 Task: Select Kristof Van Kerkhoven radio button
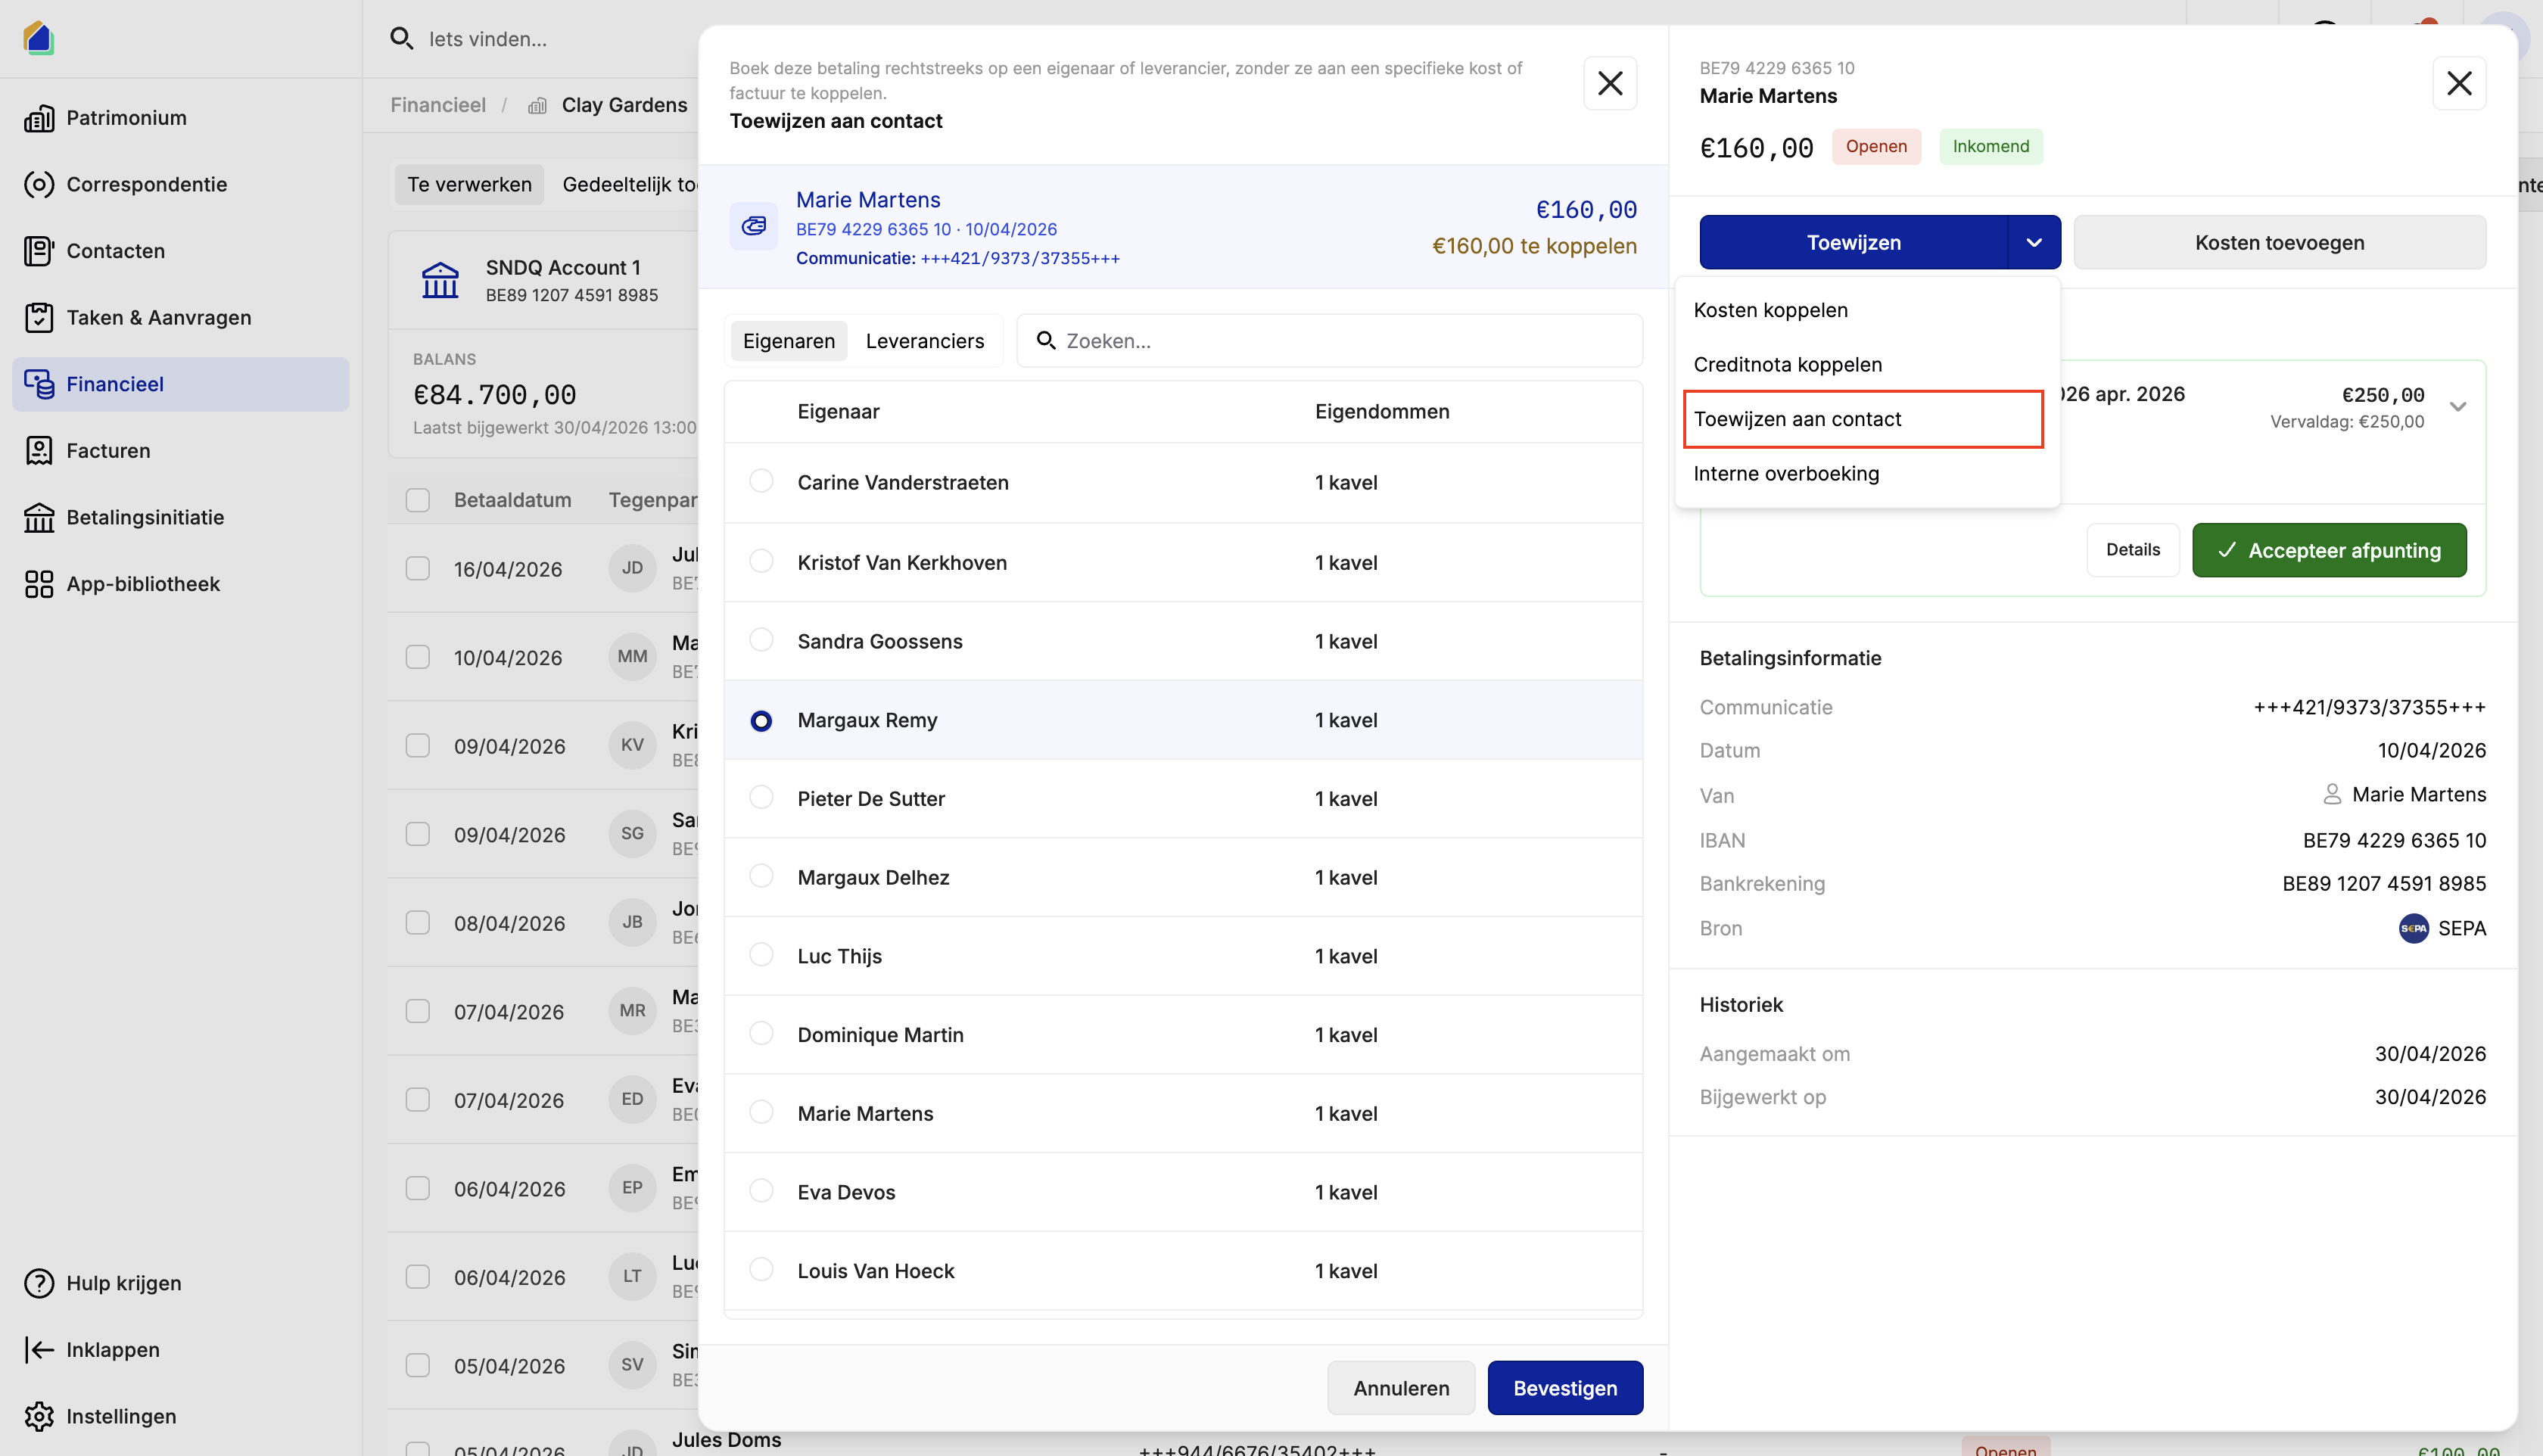coord(761,561)
